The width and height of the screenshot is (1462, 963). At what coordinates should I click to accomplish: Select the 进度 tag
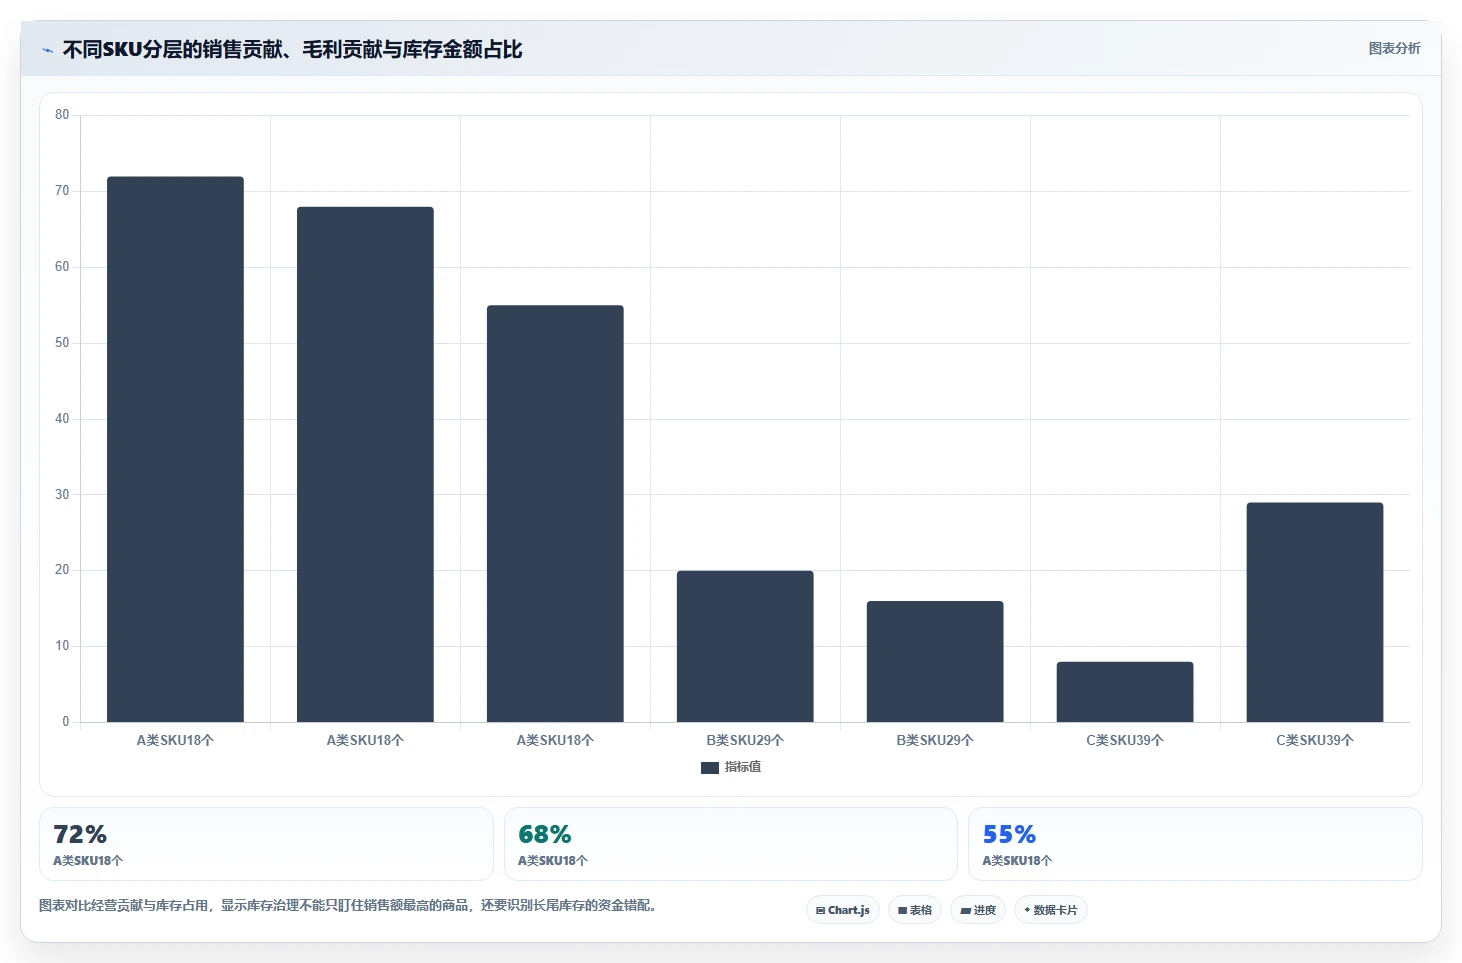(x=978, y=910)
